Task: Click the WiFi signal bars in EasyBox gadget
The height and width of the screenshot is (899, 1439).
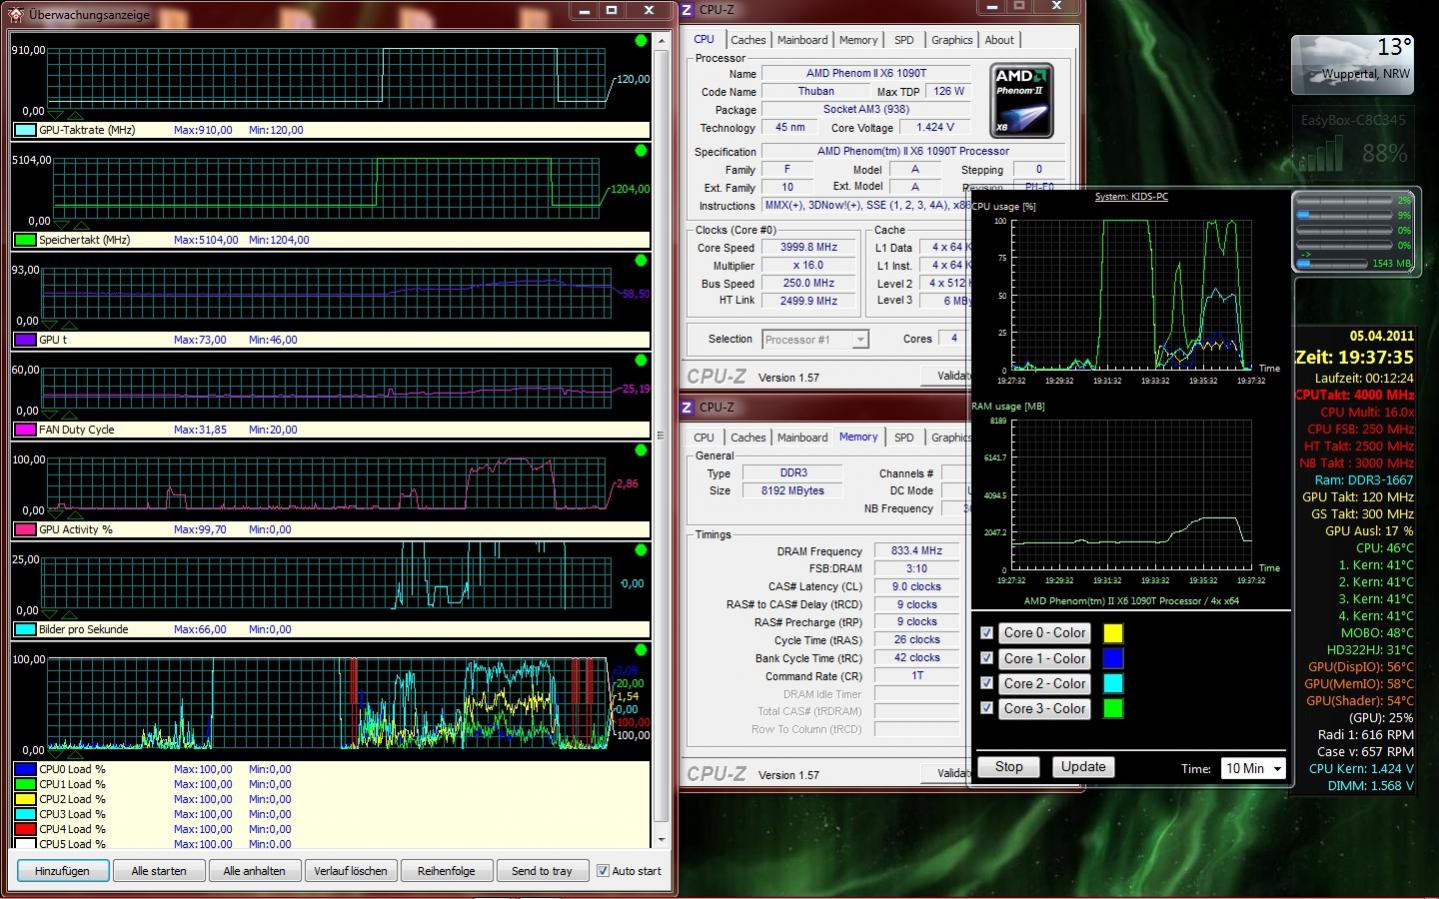Action: [x=1321, y=155]
